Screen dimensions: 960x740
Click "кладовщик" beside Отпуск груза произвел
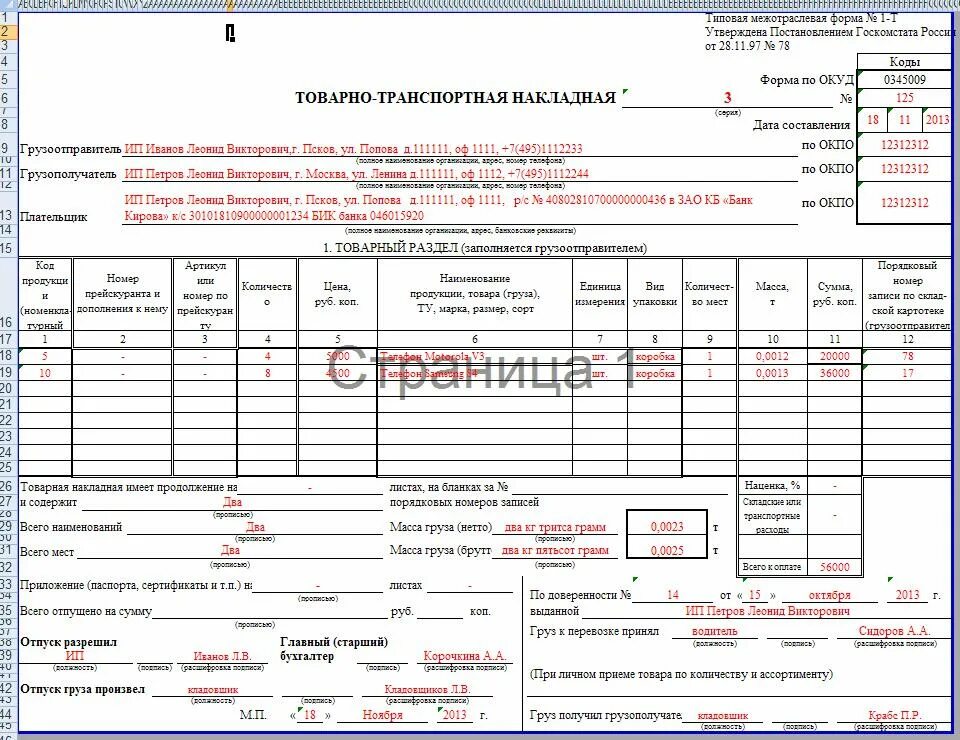pos(212,690)
